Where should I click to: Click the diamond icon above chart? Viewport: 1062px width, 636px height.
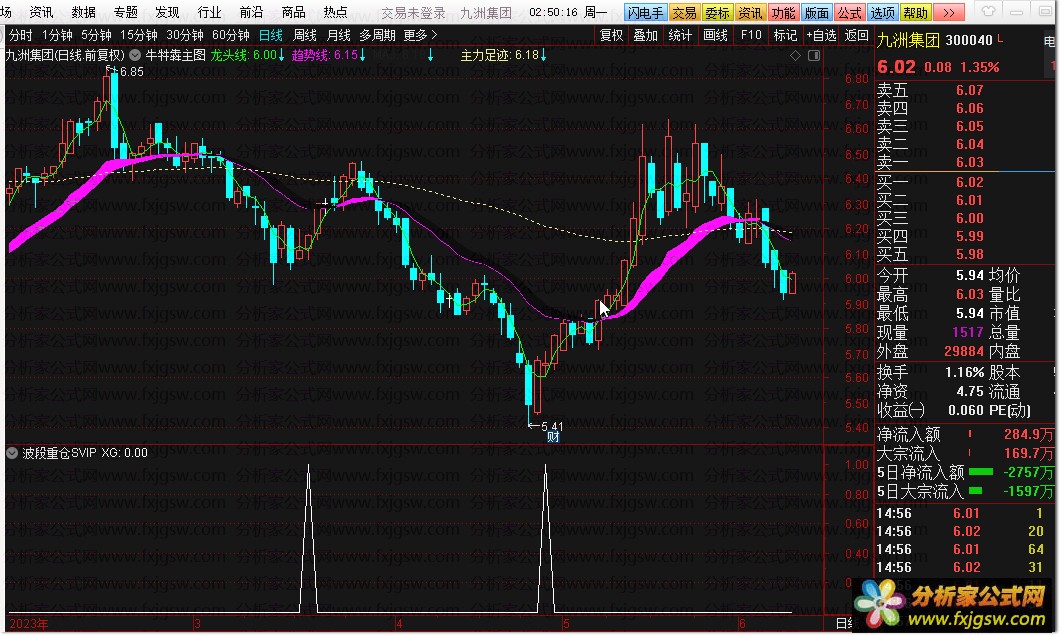[795, 56]
